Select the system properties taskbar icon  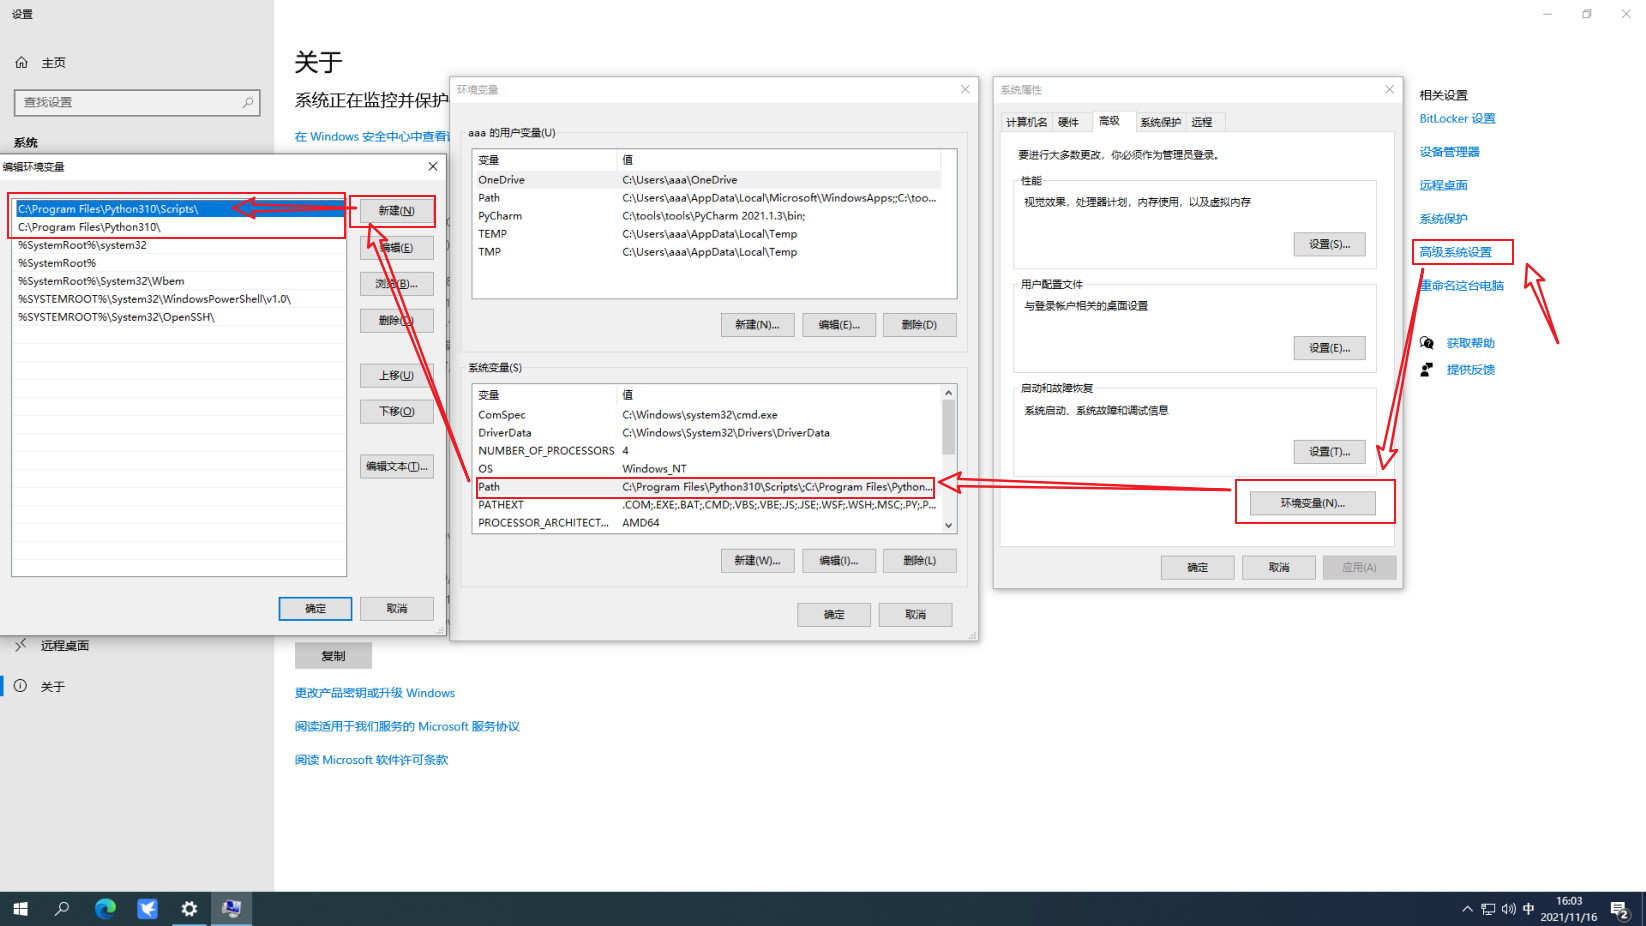tap(232, 909)
